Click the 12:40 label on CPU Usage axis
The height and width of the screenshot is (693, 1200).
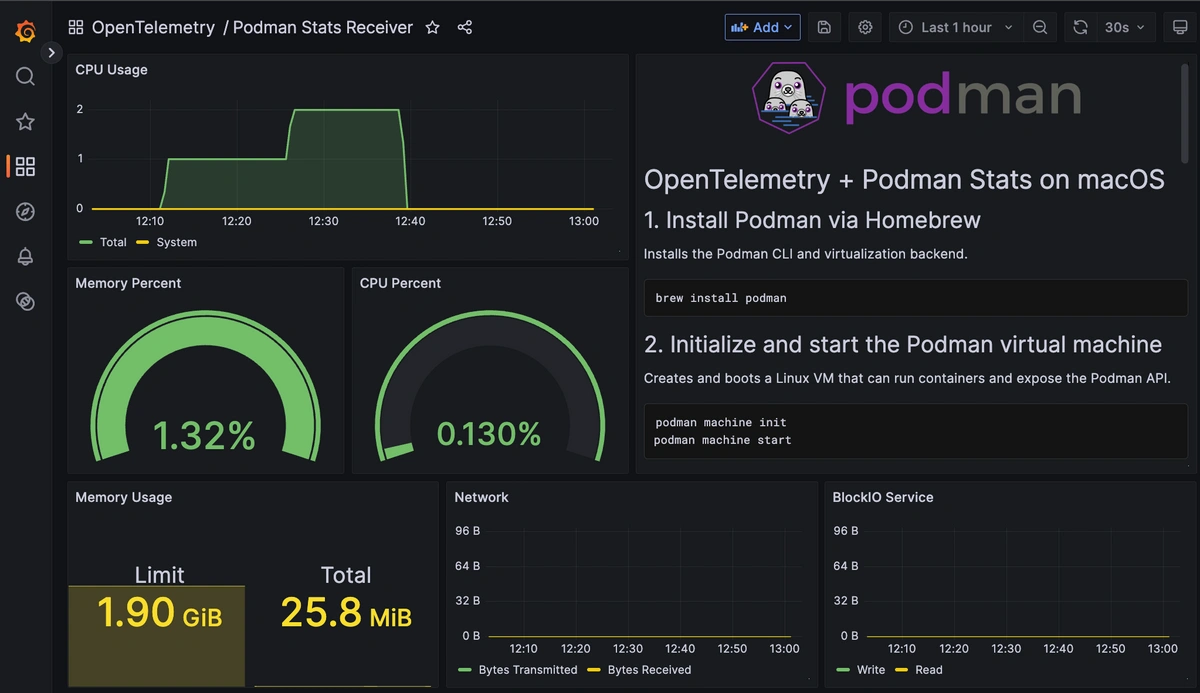click(x=410, y=221)
